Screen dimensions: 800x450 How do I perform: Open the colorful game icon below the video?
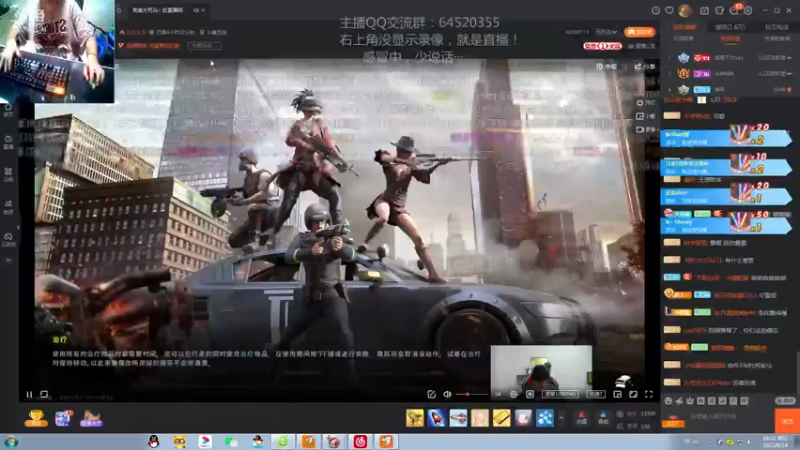pos(63,418)
